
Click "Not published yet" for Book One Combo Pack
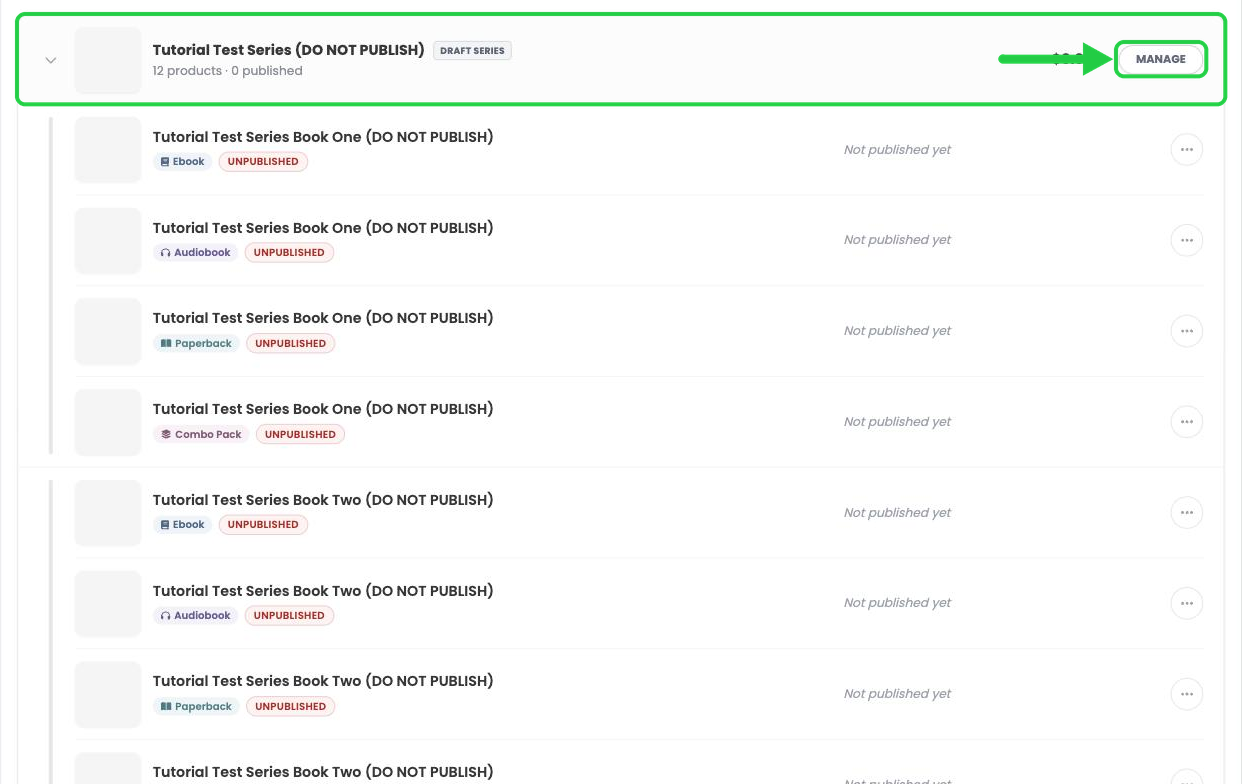(897, 422)
